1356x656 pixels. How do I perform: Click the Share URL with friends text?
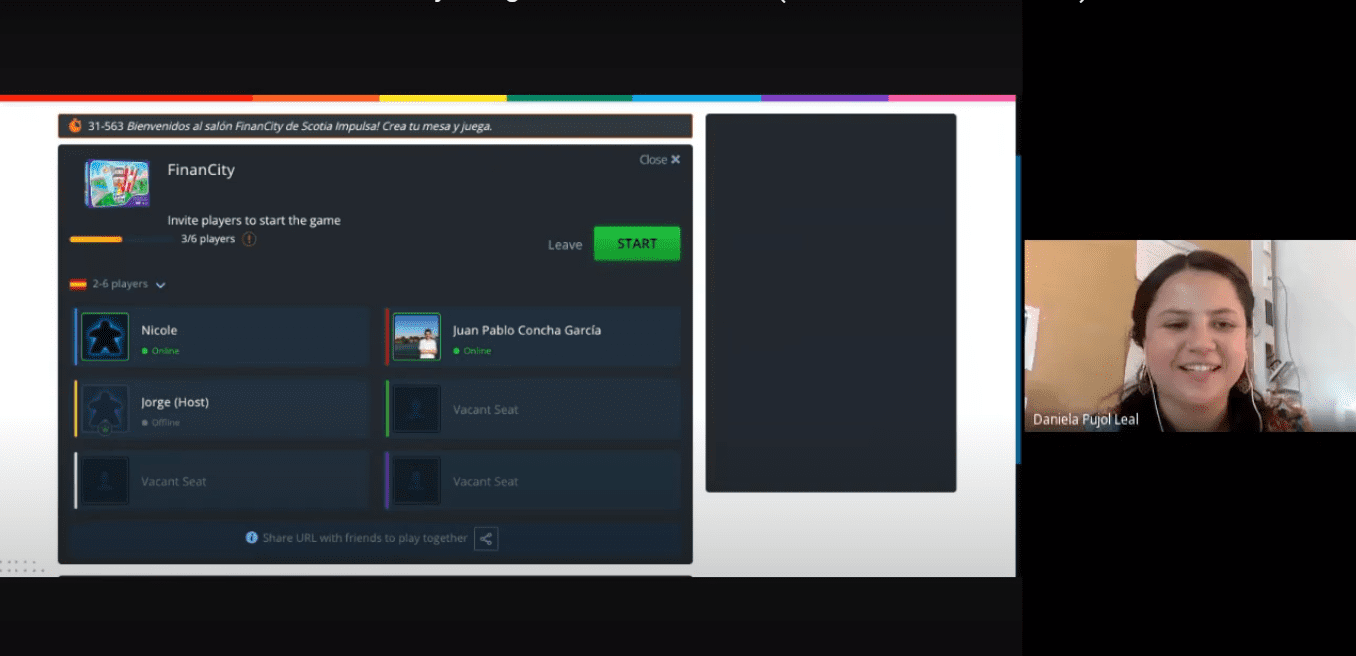365,538
